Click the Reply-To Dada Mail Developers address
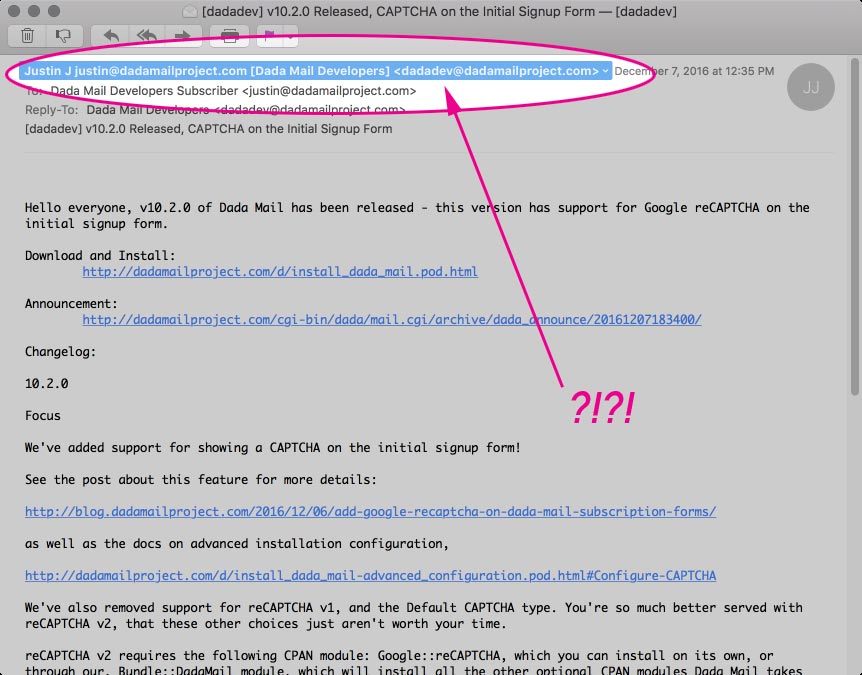The height and width of the screenshot is (675, 862). pyautogui.click(x=246, y=110)
